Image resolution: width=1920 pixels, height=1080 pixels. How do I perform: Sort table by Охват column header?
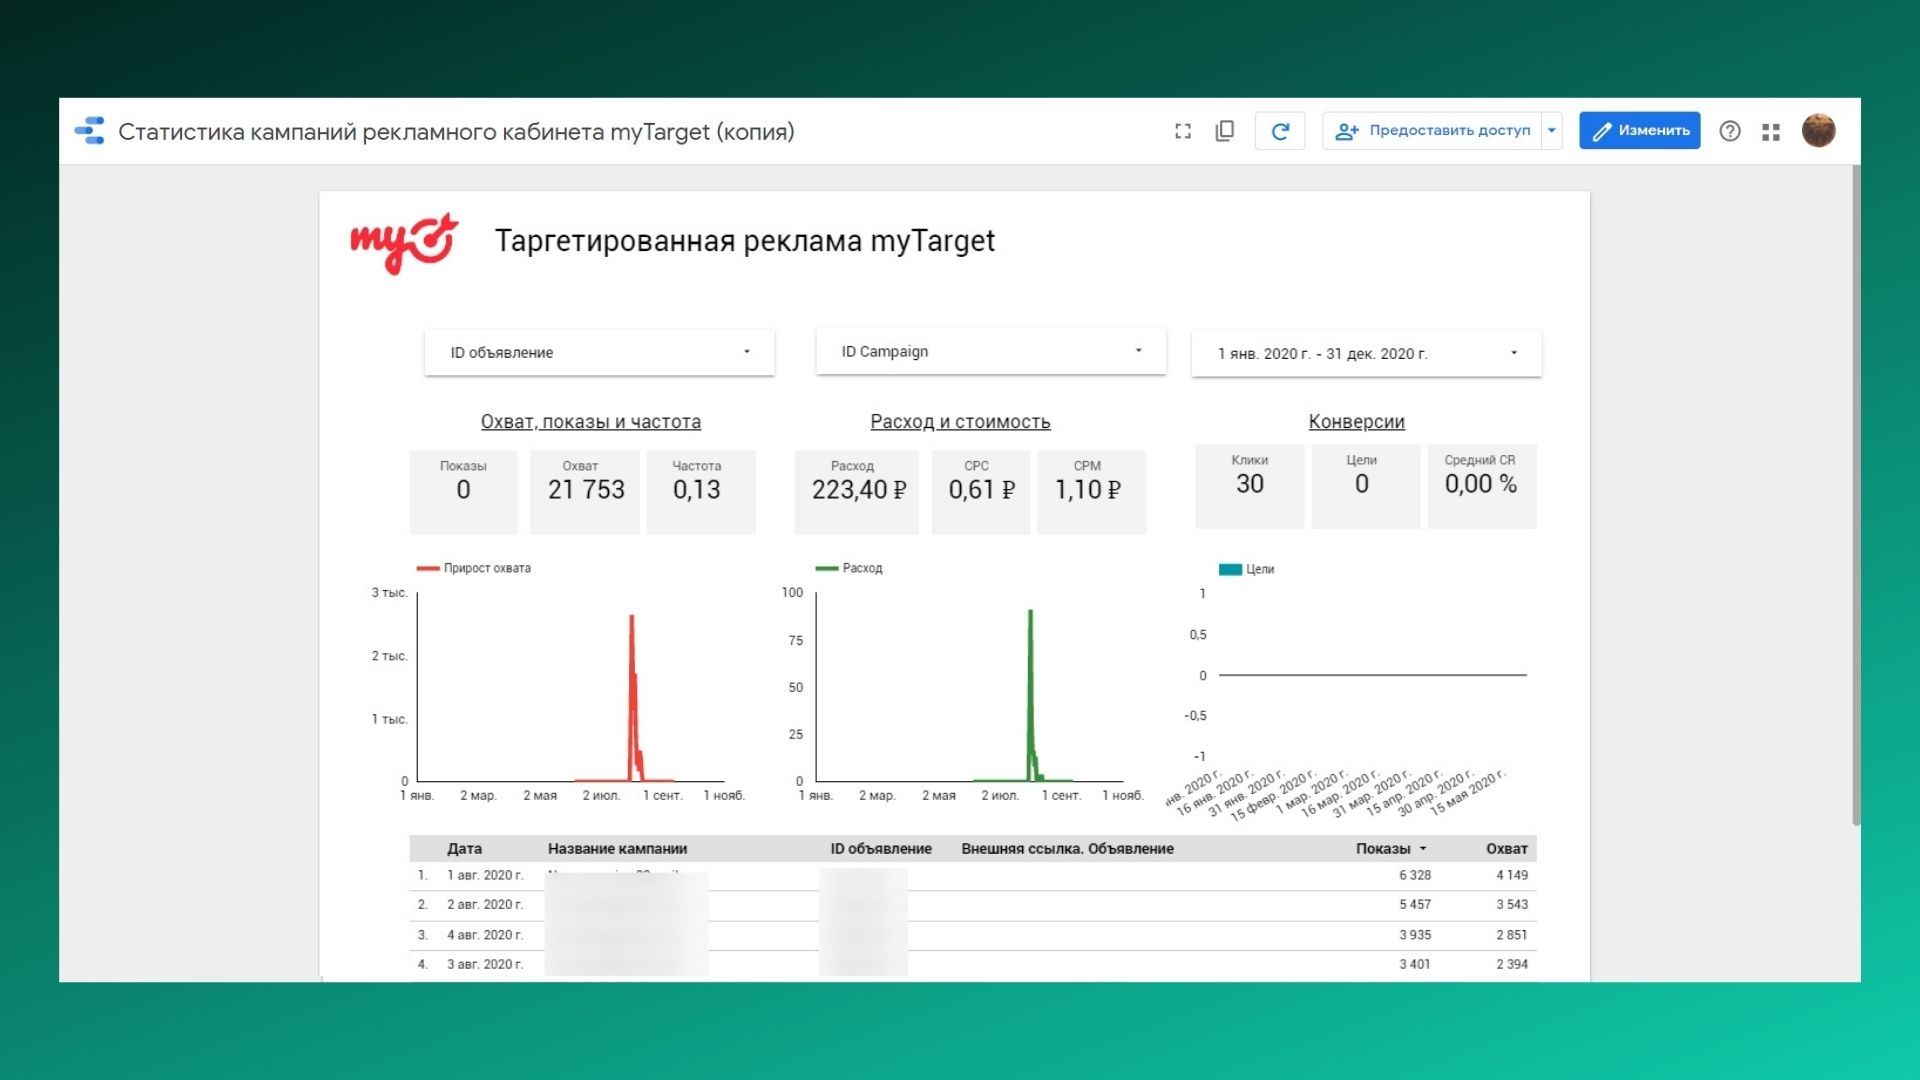pos(1506,849)
